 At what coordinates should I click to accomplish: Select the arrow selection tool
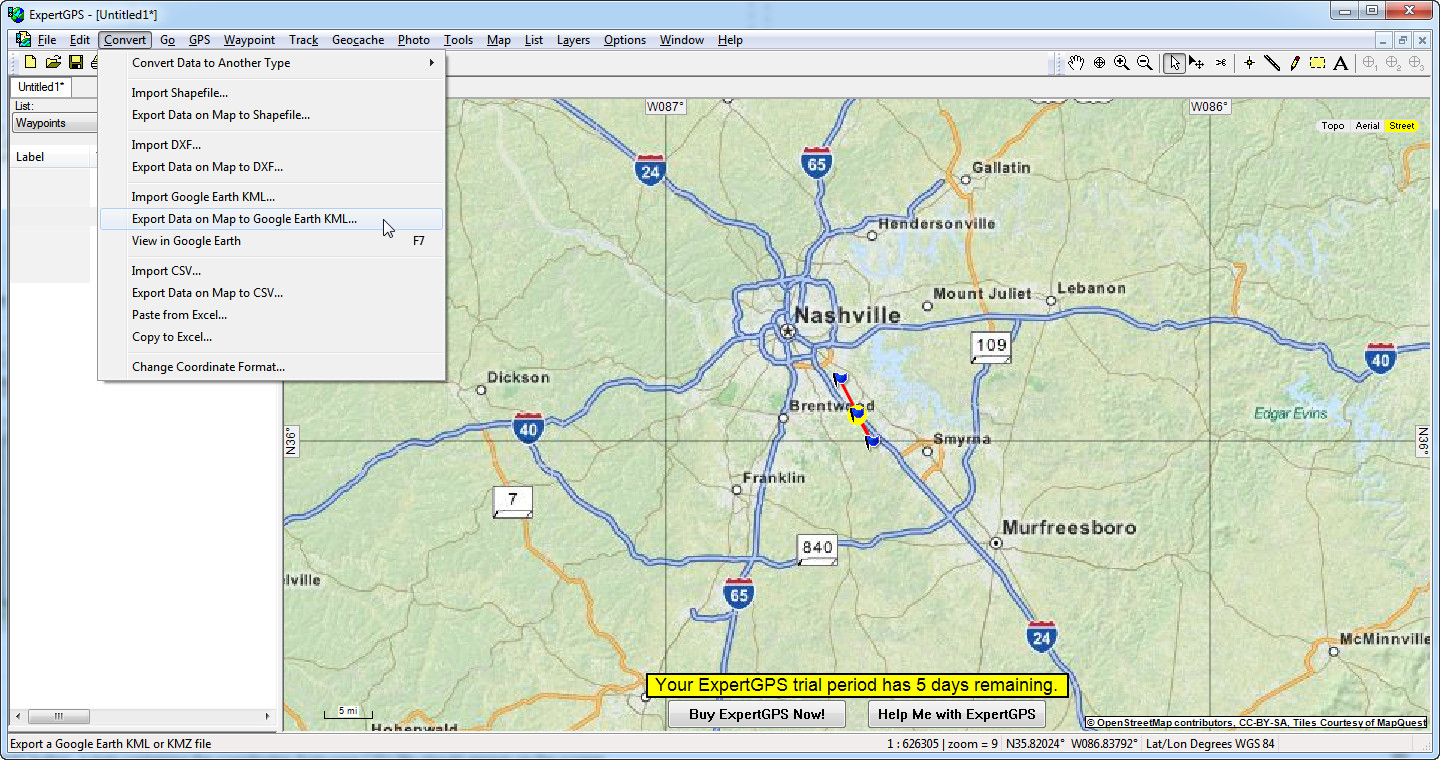pyautogui.click(x=1174, y=63)
